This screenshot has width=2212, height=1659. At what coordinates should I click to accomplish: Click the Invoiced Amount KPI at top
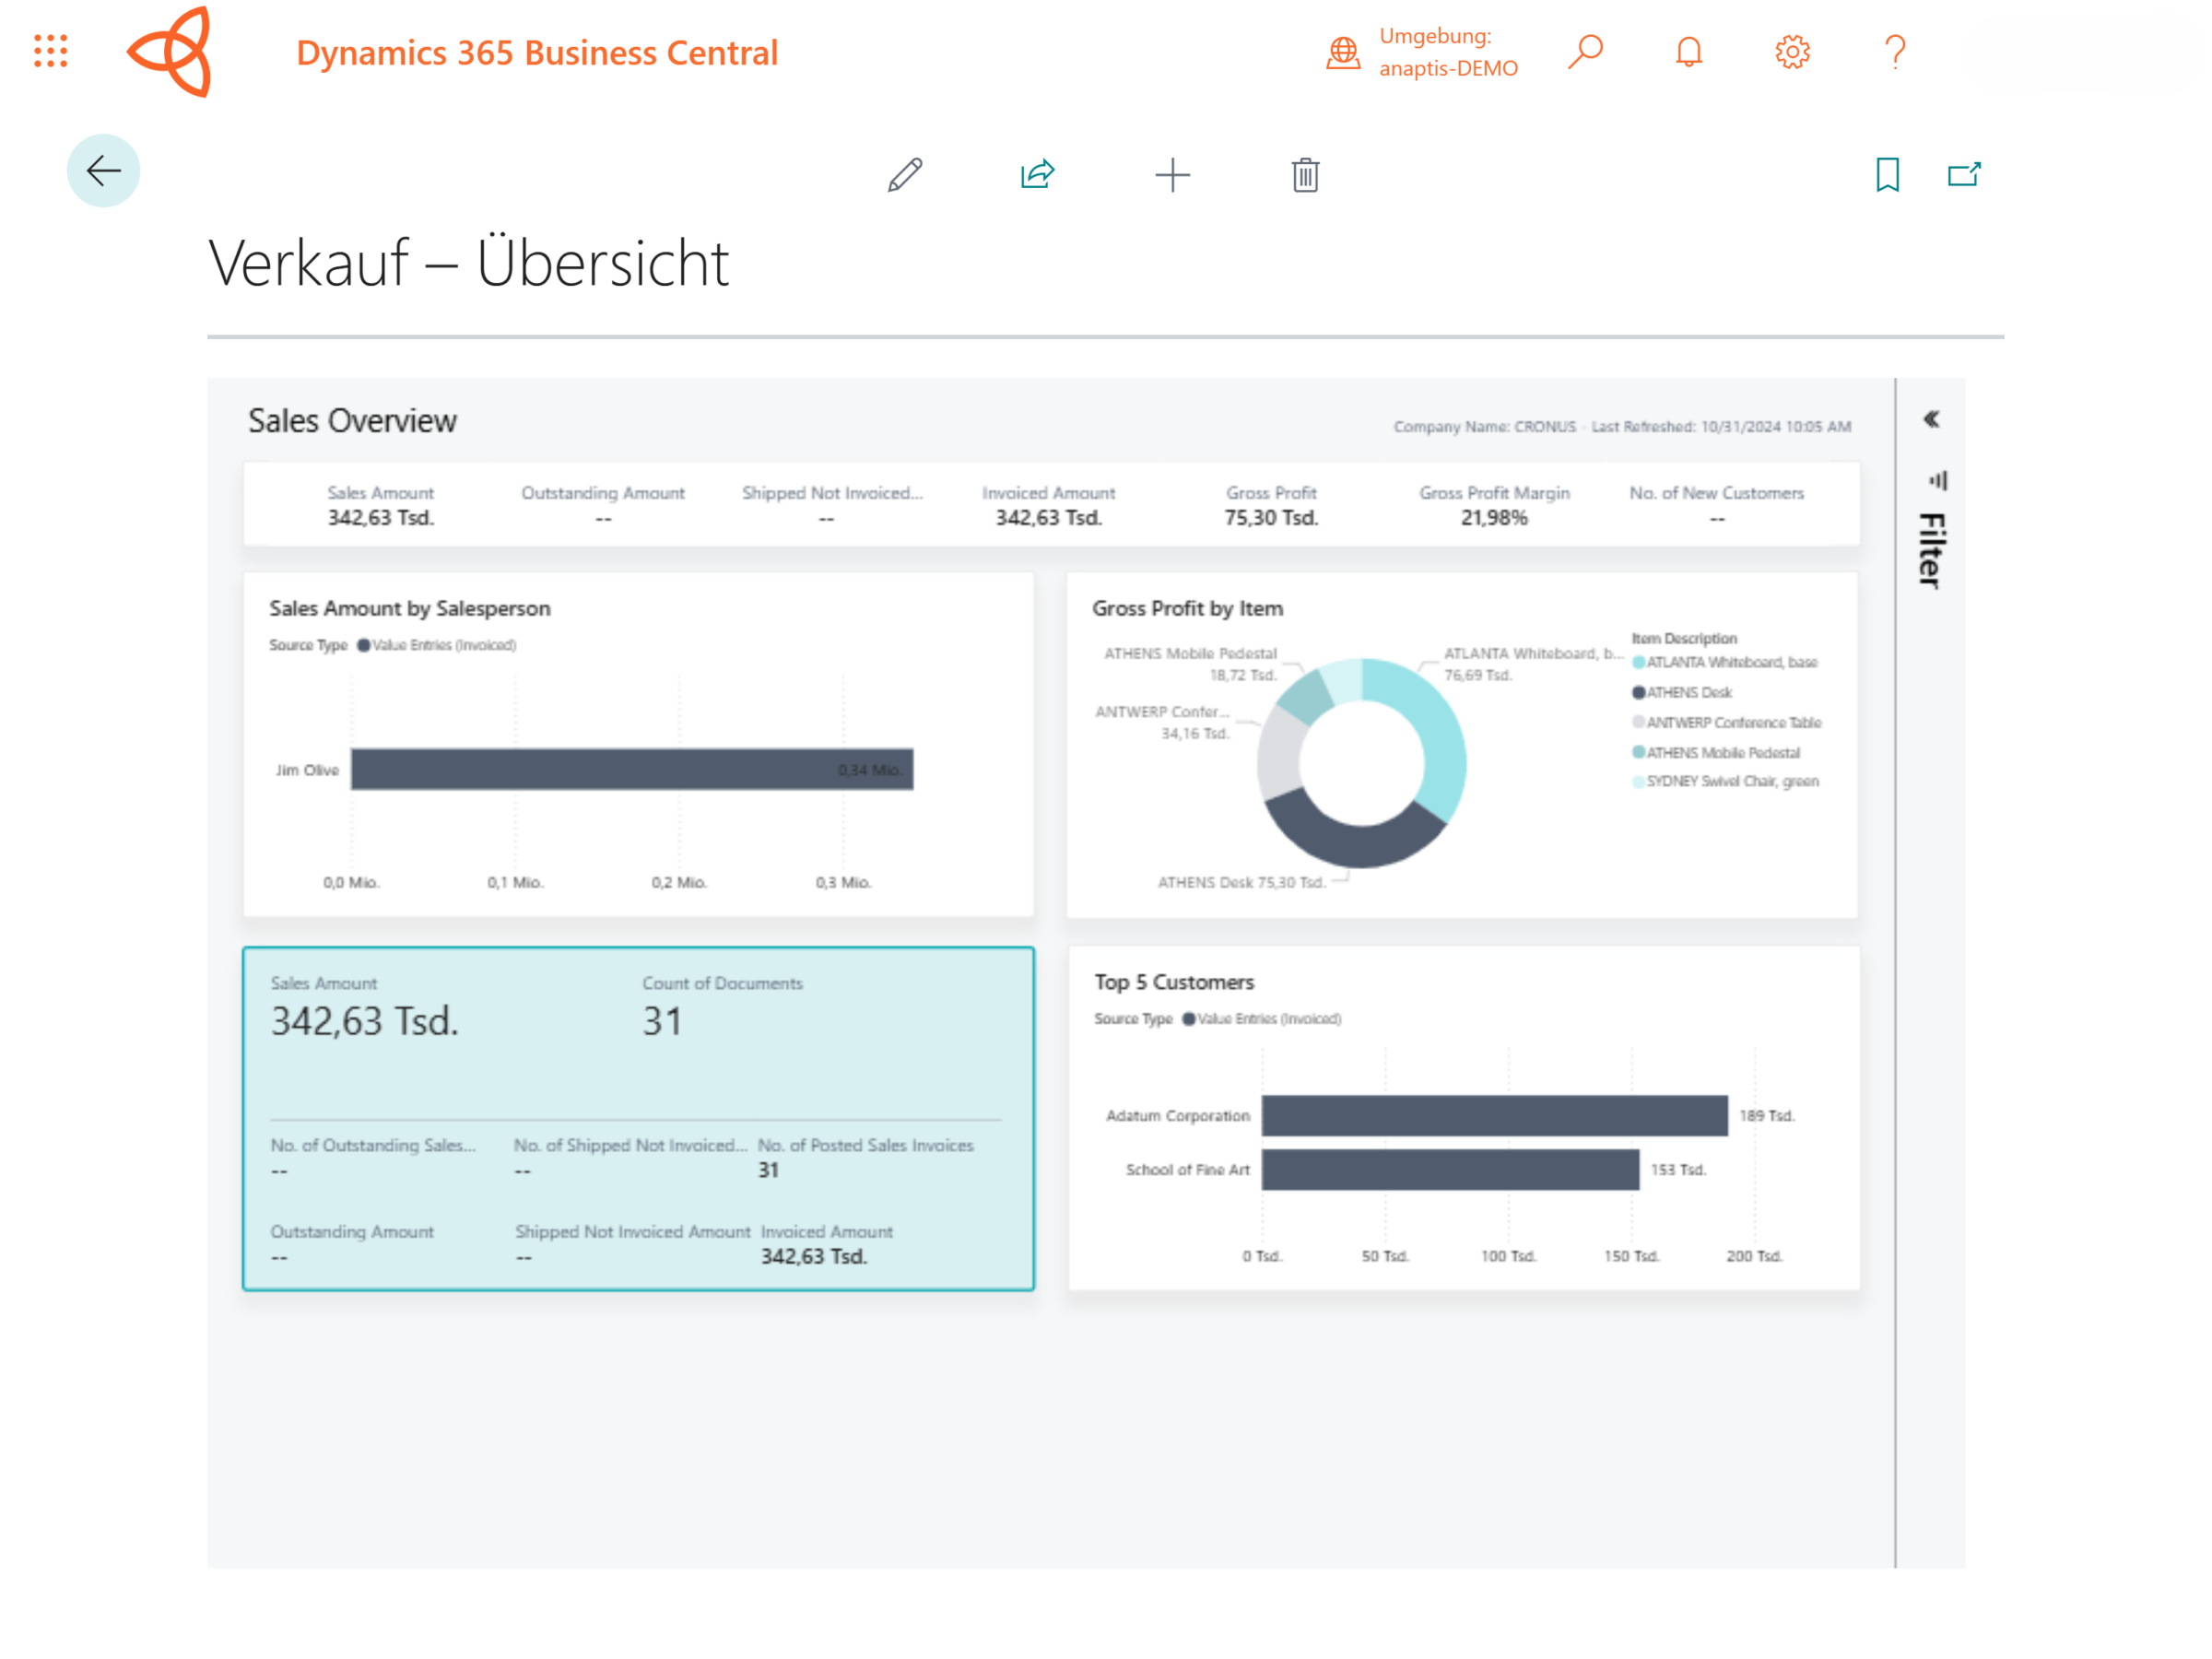[1048, 505]
